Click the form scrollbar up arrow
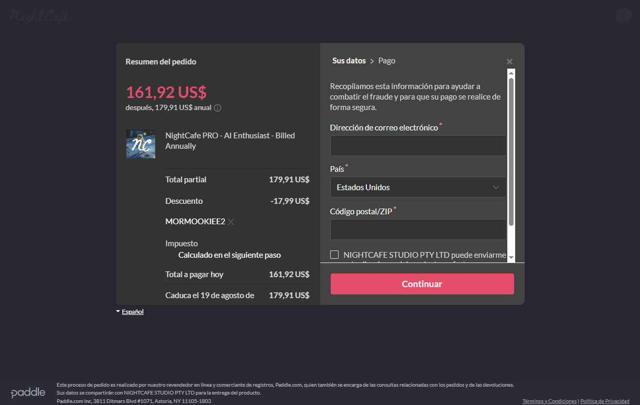This screenshot has height=405, width=640. click(511, 73)
